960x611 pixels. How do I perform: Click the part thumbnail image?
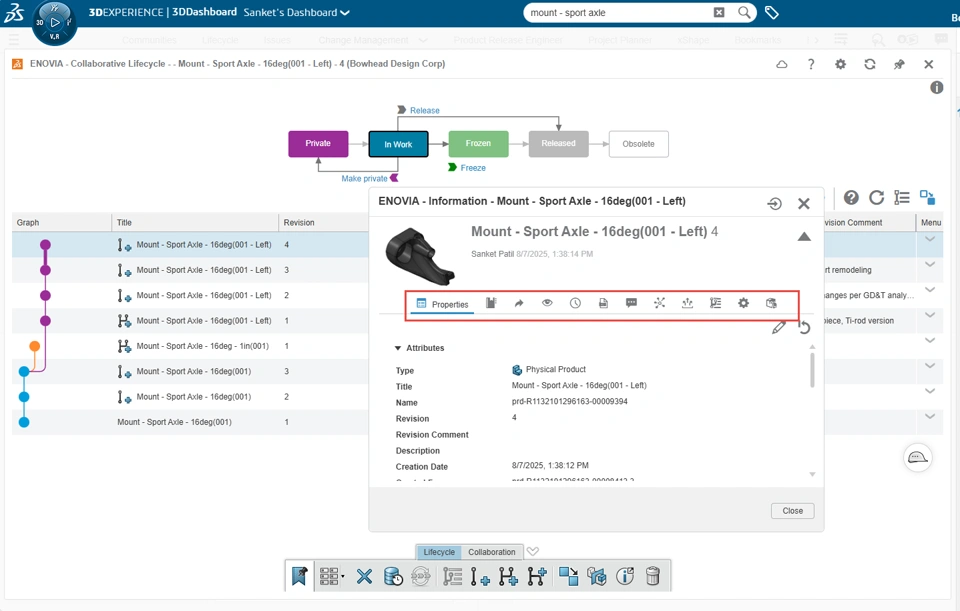click(420, 256)
